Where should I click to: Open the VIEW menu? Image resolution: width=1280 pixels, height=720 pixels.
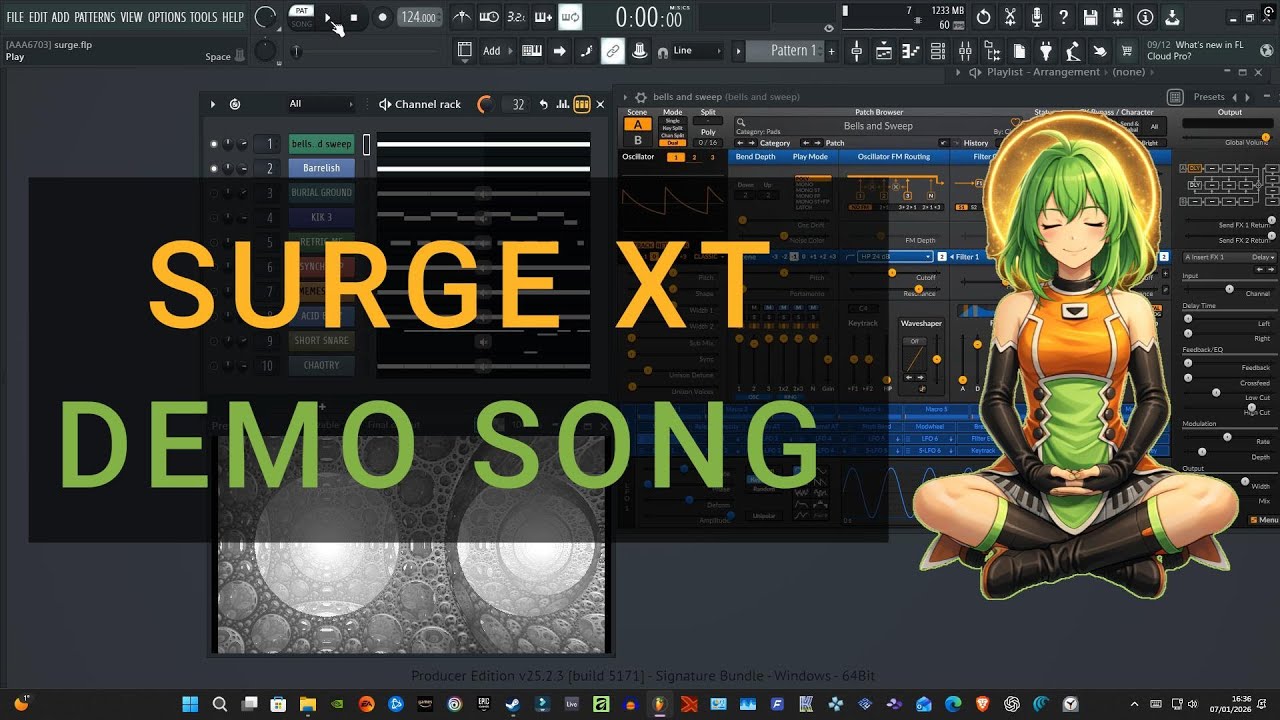click(131, 17)
